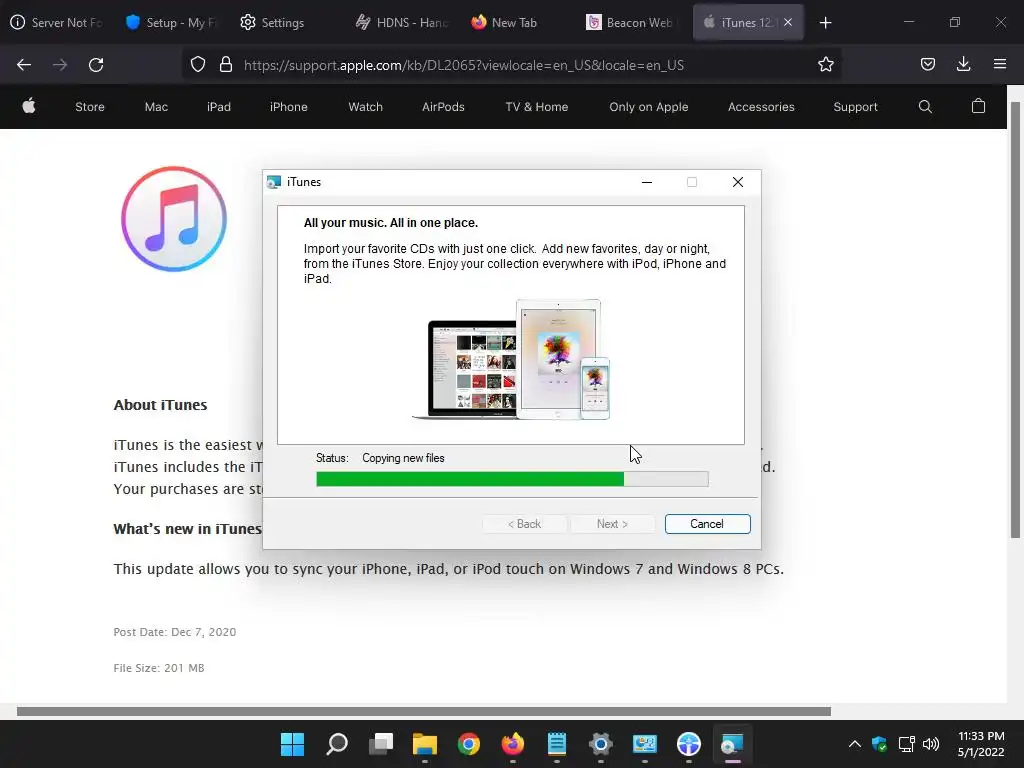Click the installer green progress bar

pyautogui.click(x=512, y=479)
